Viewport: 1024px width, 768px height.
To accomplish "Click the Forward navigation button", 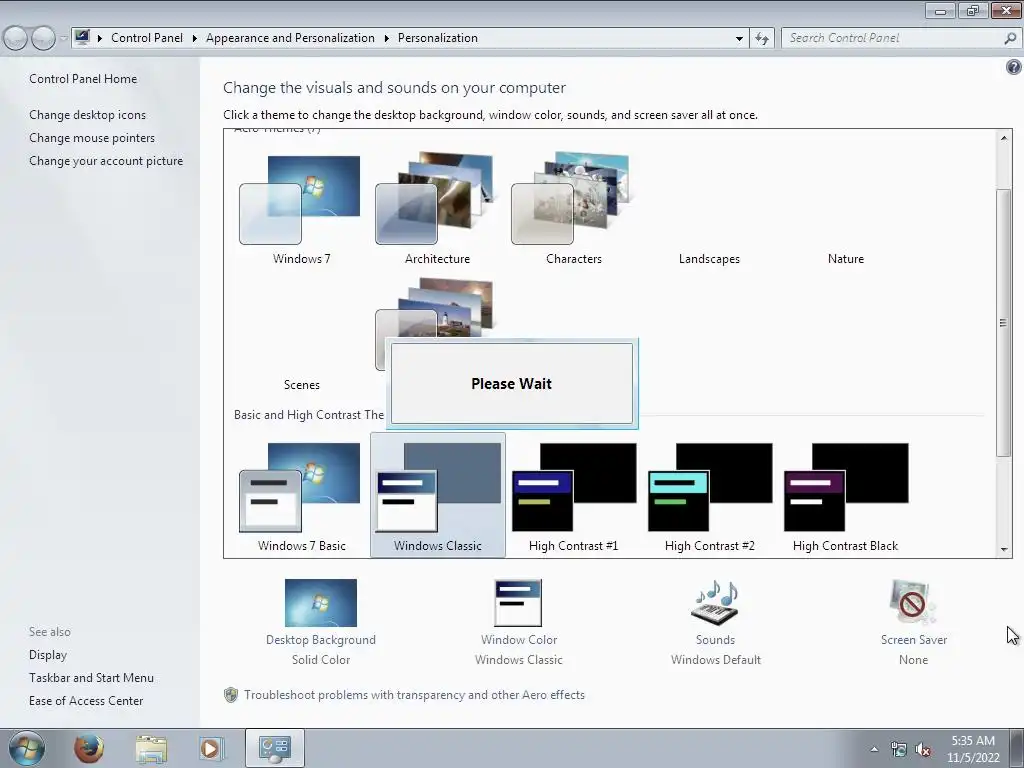I will [x=43, y=39].
